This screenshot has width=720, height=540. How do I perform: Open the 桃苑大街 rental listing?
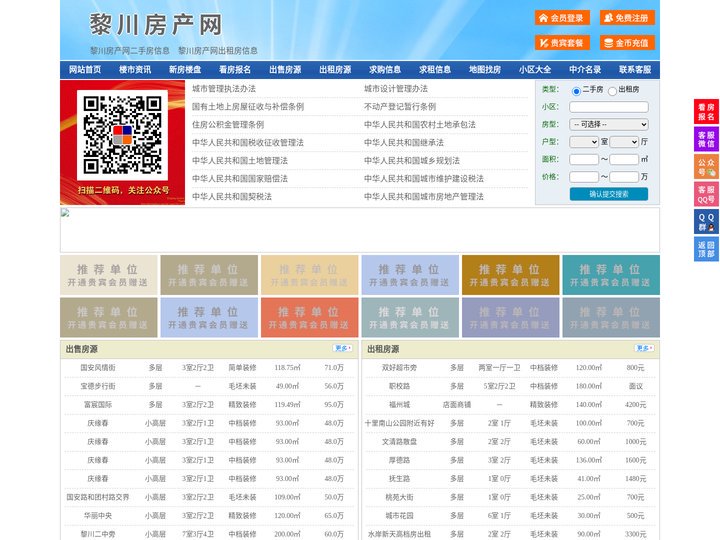coord(399,497)
